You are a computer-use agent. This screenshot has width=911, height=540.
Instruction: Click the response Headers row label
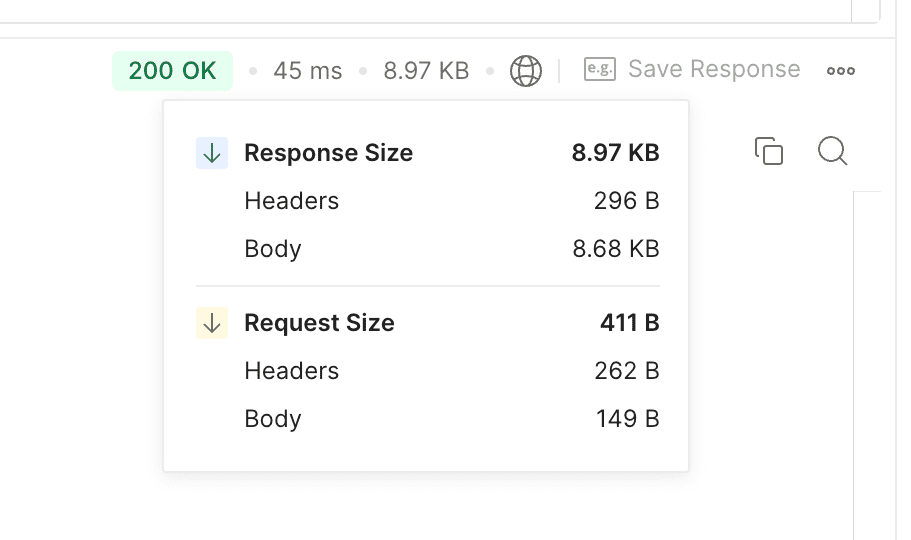292,201
